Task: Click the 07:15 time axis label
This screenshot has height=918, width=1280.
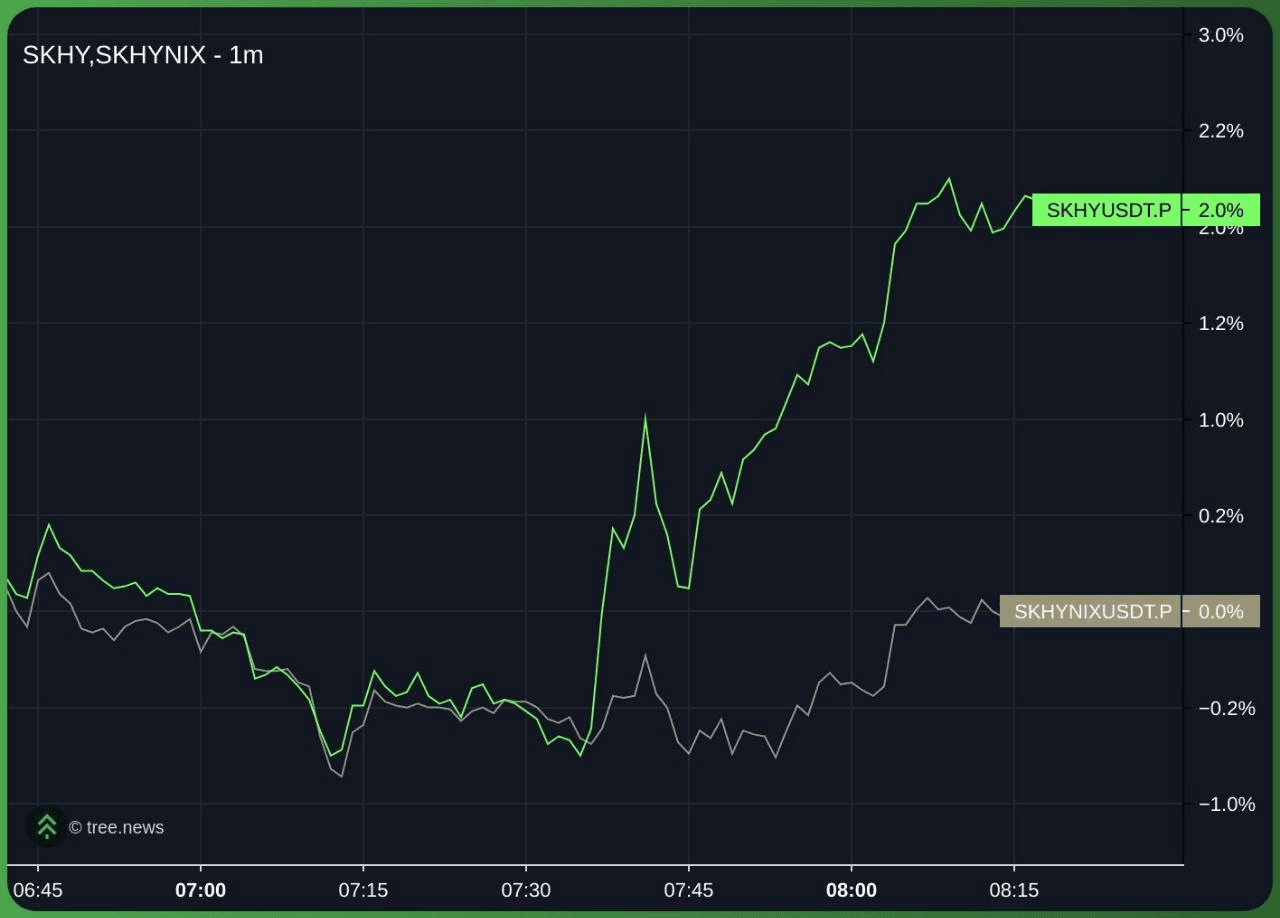Action: 363,890
